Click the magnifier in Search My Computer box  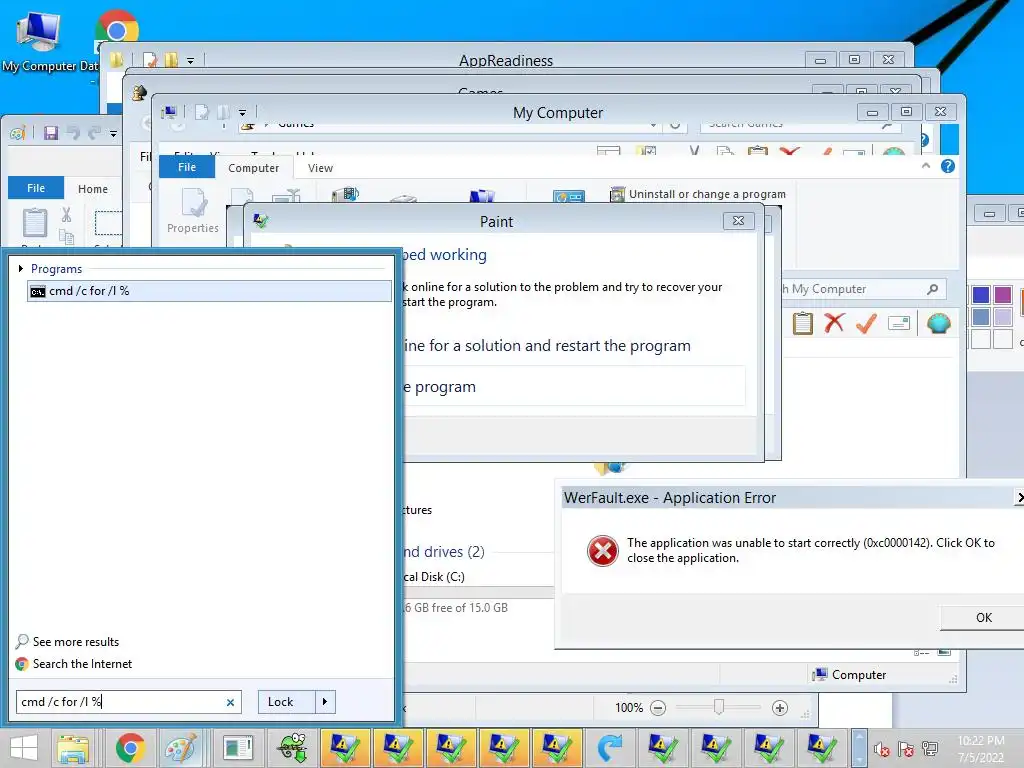point(933,289)
